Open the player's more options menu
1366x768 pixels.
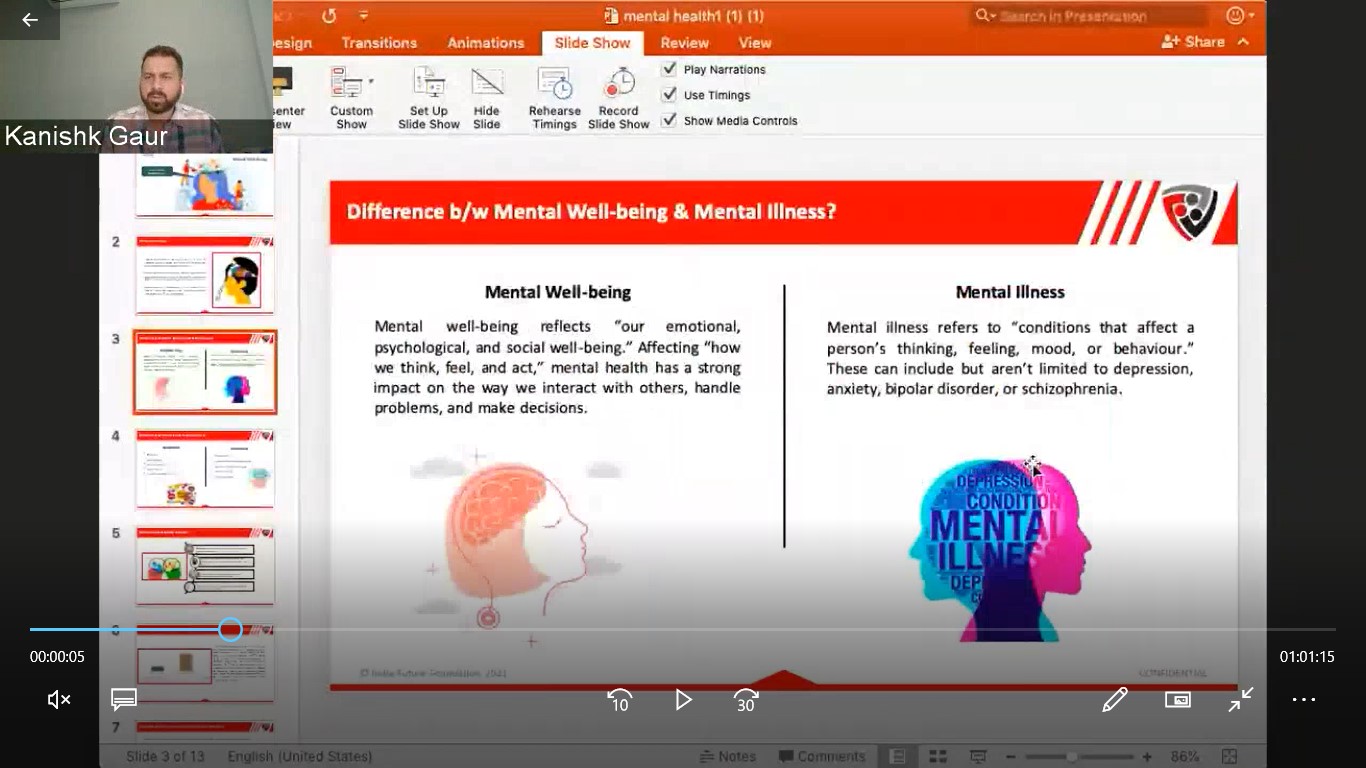click(1304, 700)
